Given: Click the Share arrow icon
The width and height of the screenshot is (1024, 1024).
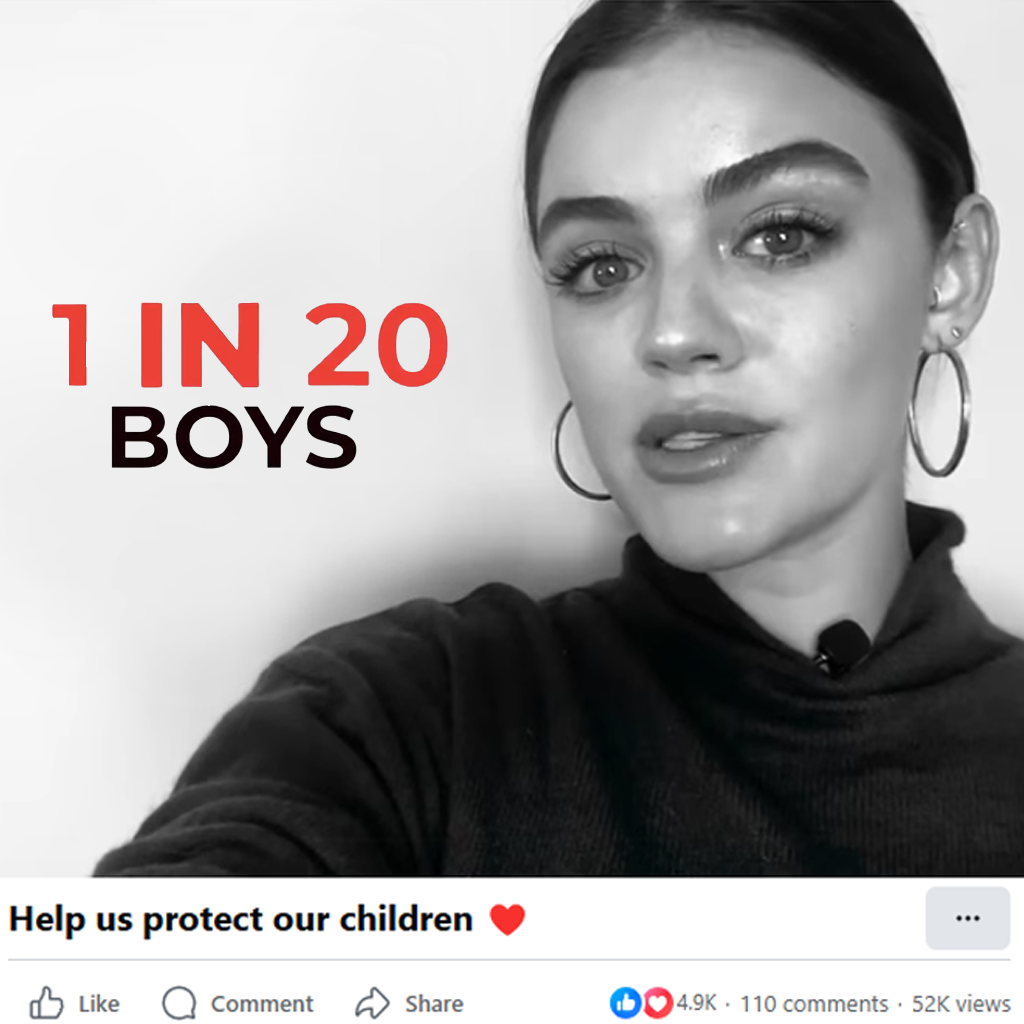Looking at the screenshot, I should pyautogui.click(x=372, y=1002).
